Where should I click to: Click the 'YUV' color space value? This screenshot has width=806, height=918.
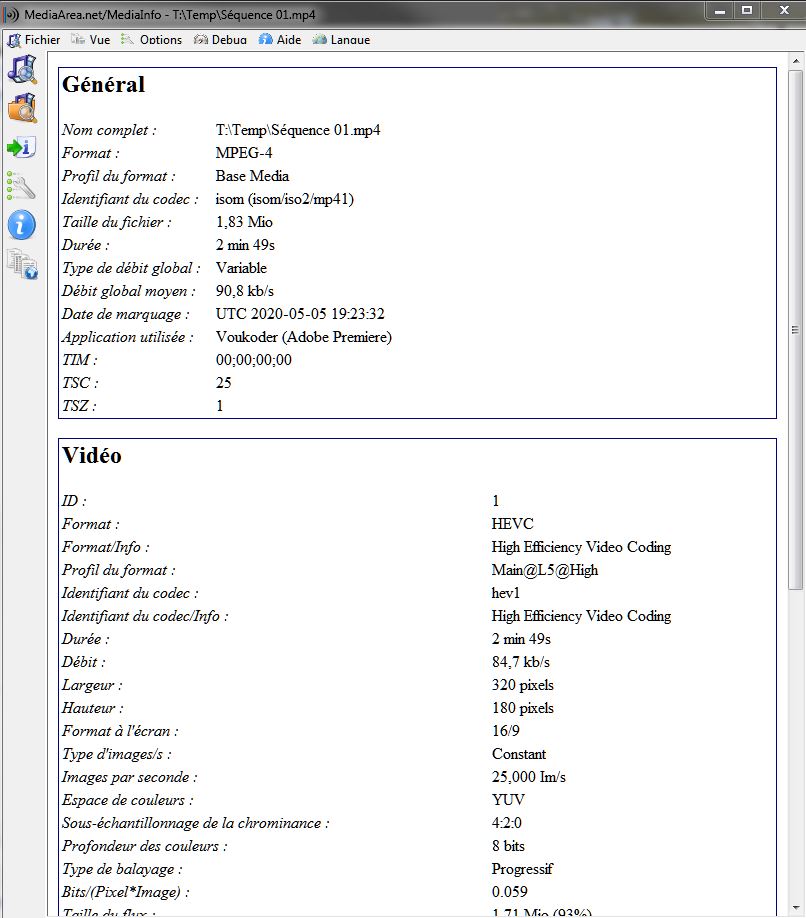508,800
